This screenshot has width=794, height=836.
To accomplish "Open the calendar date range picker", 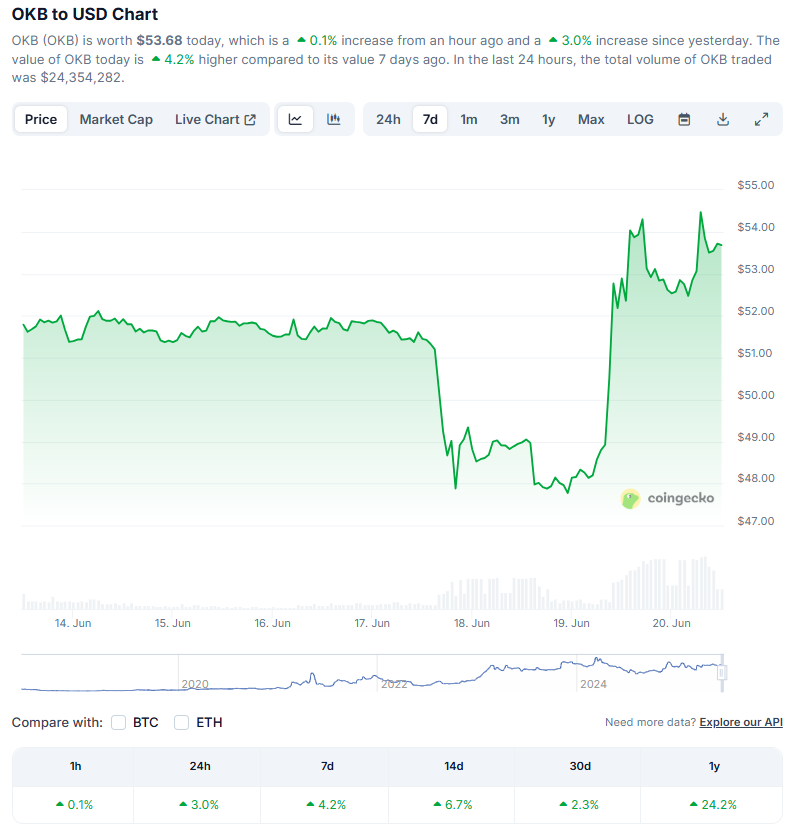I will 684,119.
